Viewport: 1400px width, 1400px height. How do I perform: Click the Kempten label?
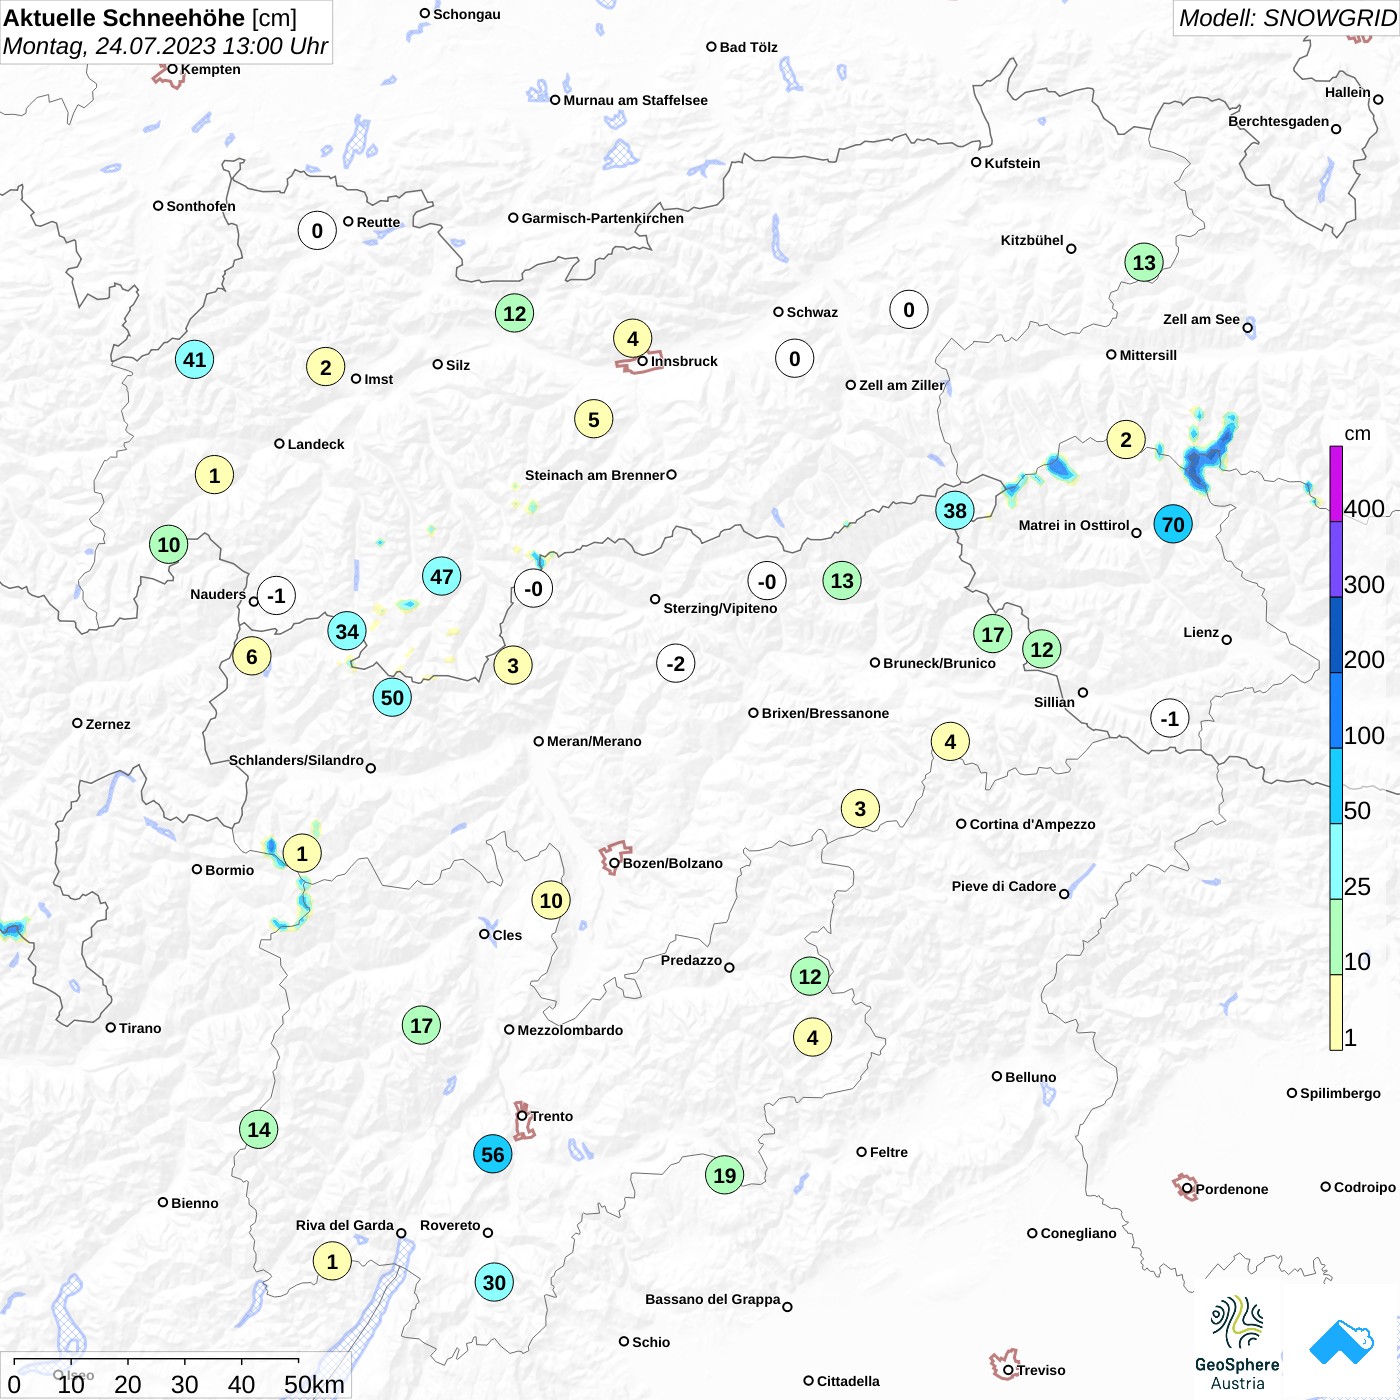(210, 69)
